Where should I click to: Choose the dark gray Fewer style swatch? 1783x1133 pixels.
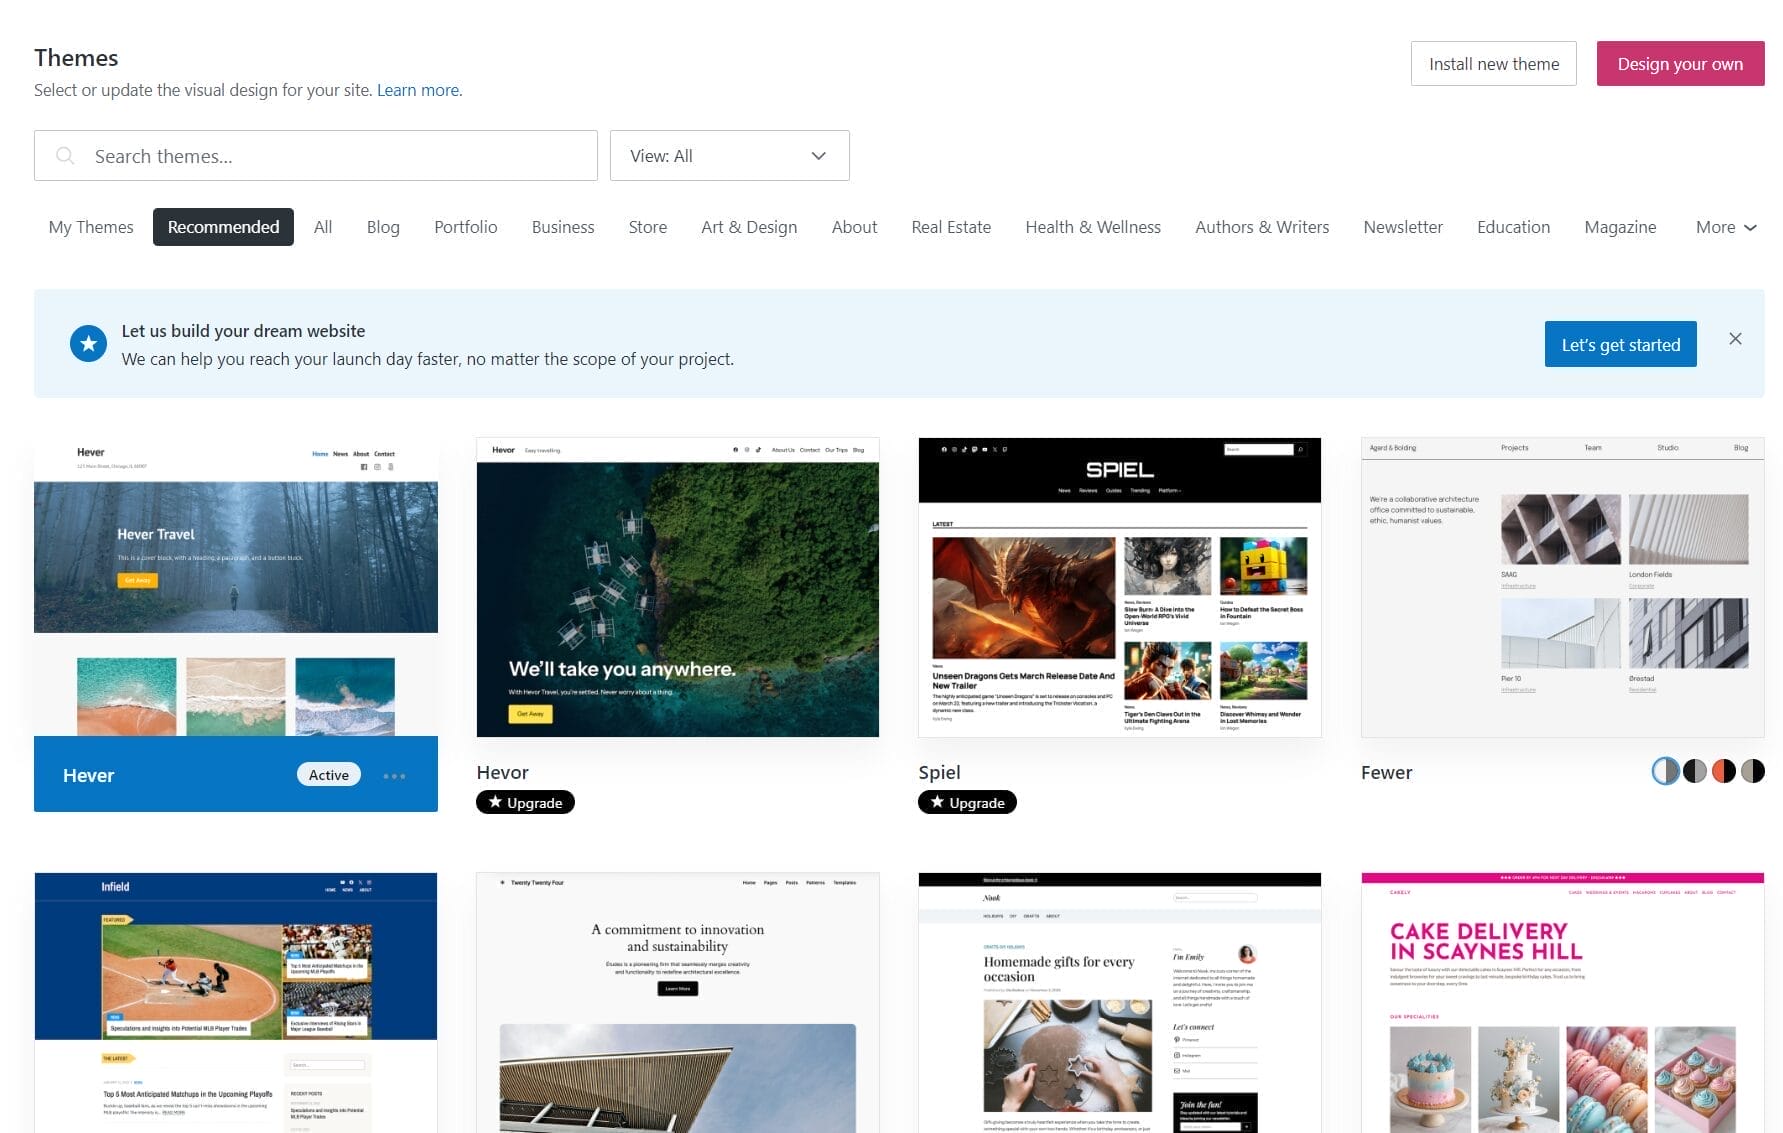click(x=1694, y=771)
